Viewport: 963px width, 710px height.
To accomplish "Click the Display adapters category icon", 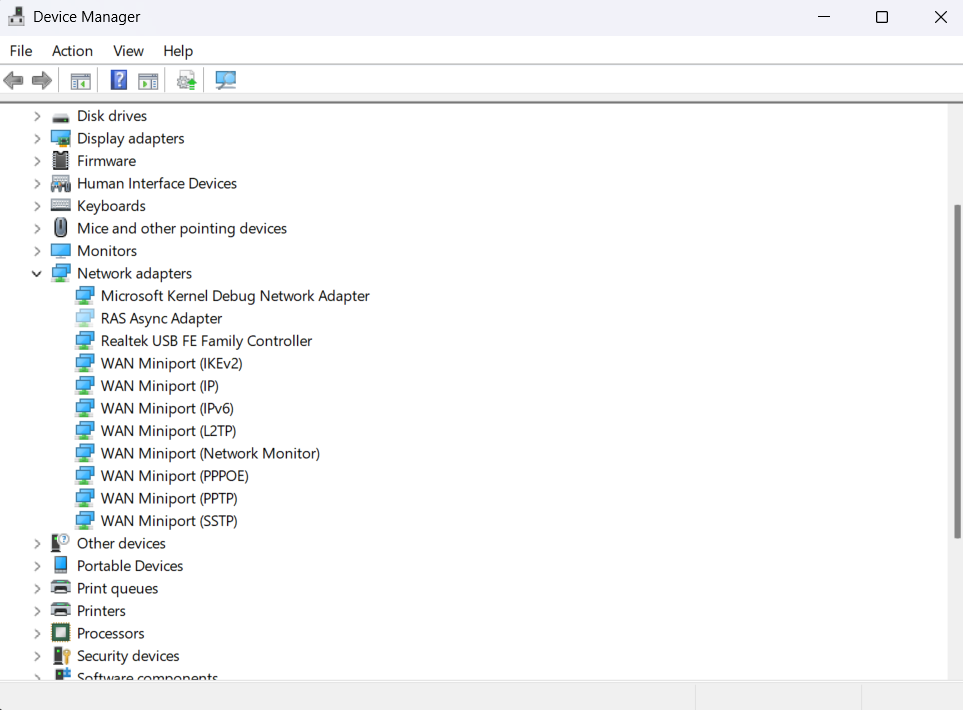I will click(61, 139).
